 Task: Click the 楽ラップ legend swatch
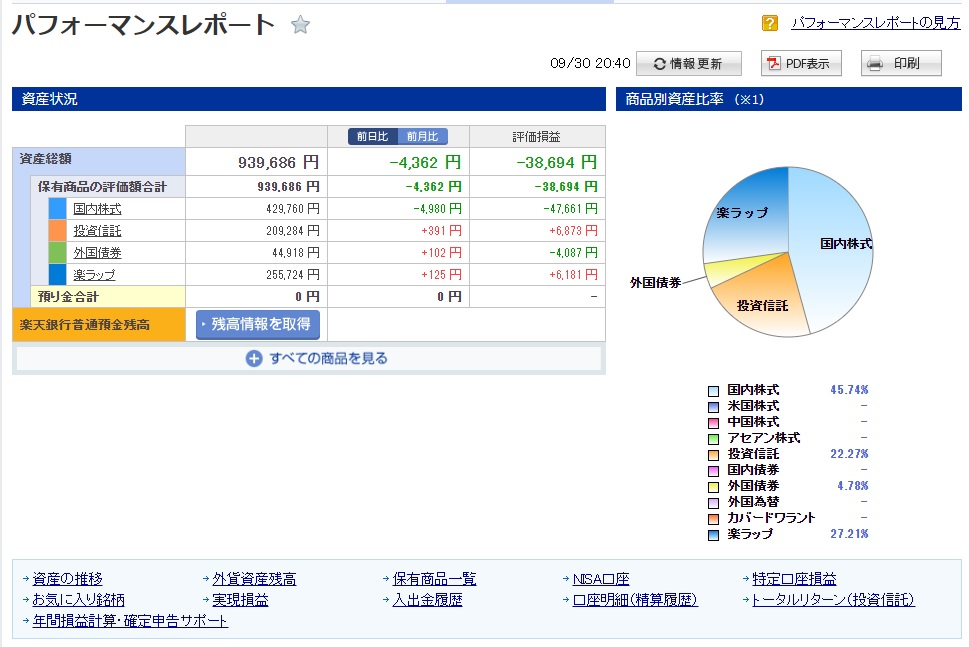(713, 535)
